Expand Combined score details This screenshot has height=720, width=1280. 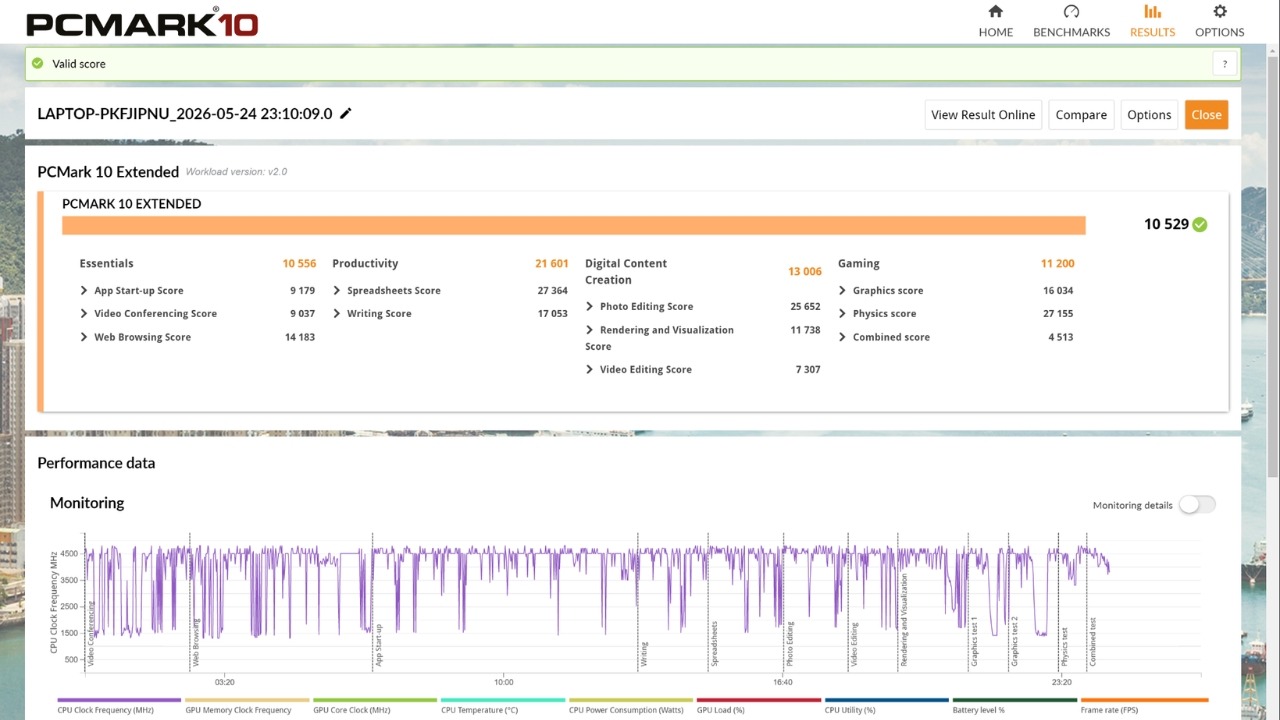pyautogui.click(x=843, y=337)
